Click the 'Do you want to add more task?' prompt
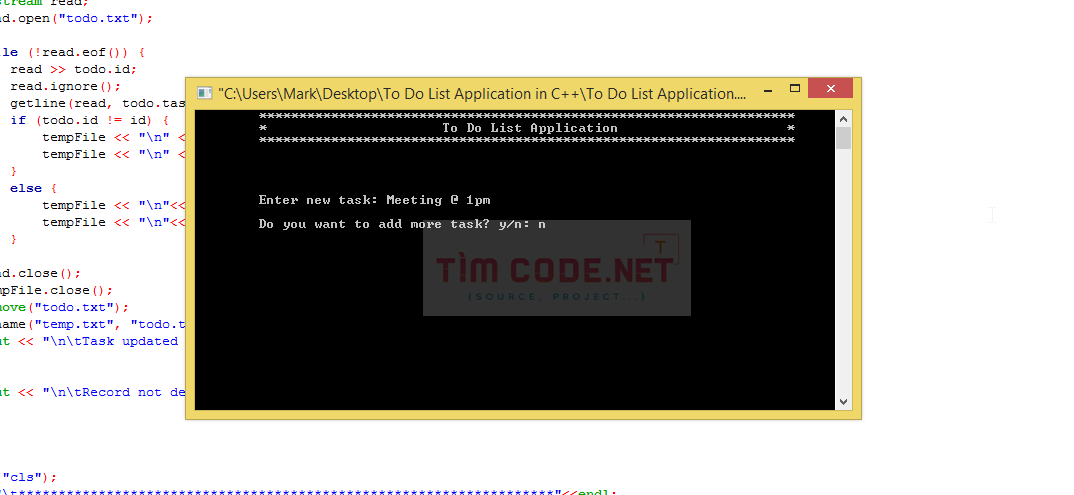This screenshot has width=1074, height=495. (x=402, y=224)
